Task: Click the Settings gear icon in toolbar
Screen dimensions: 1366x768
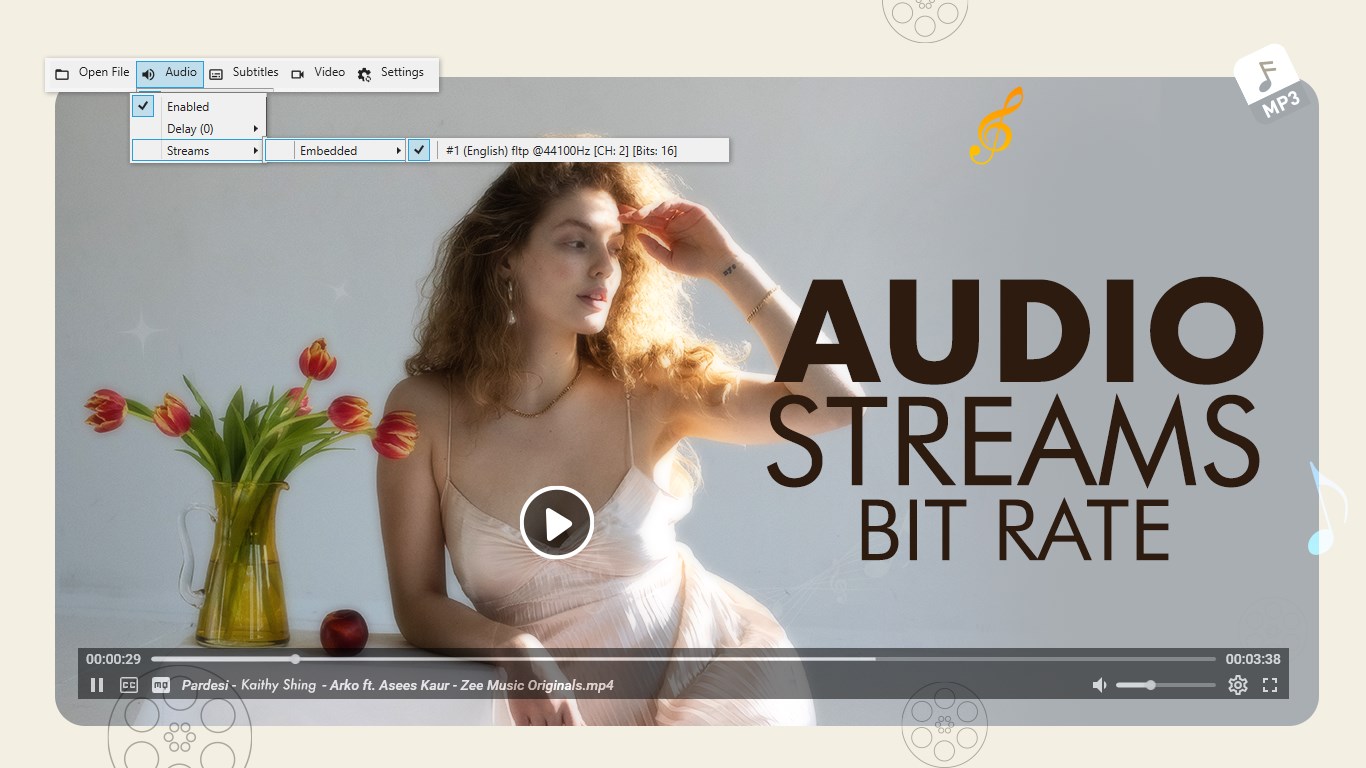Action: pyautogui.click(x=362, y=72)
